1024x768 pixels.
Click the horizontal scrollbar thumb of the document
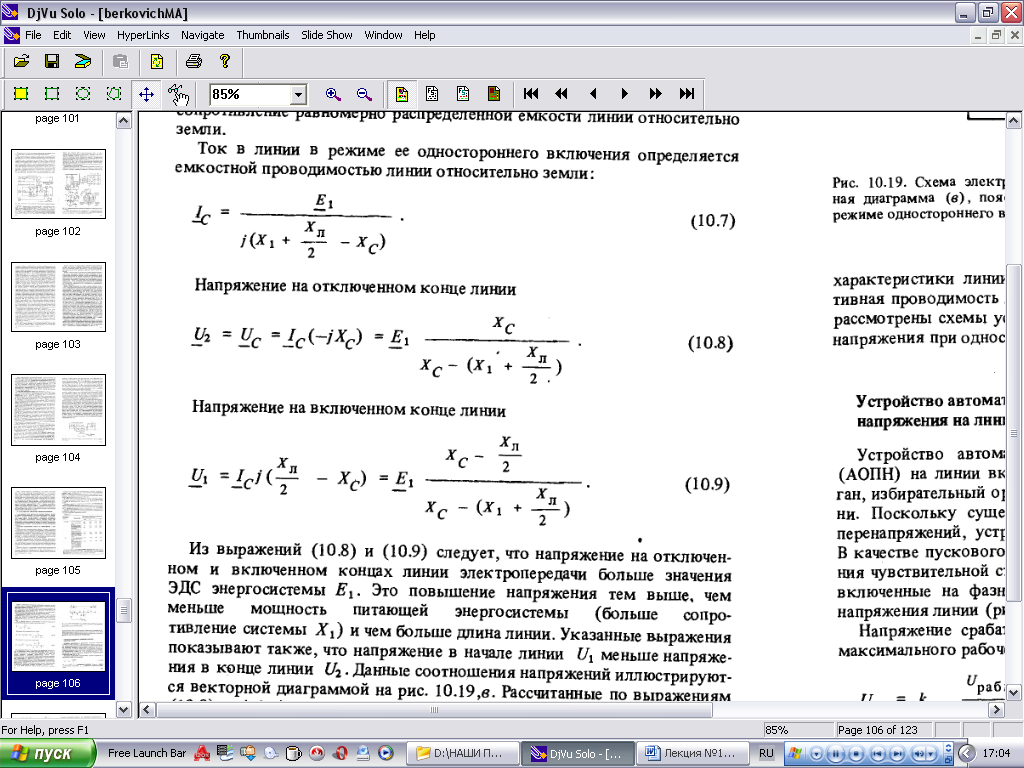tap(434, 710)
